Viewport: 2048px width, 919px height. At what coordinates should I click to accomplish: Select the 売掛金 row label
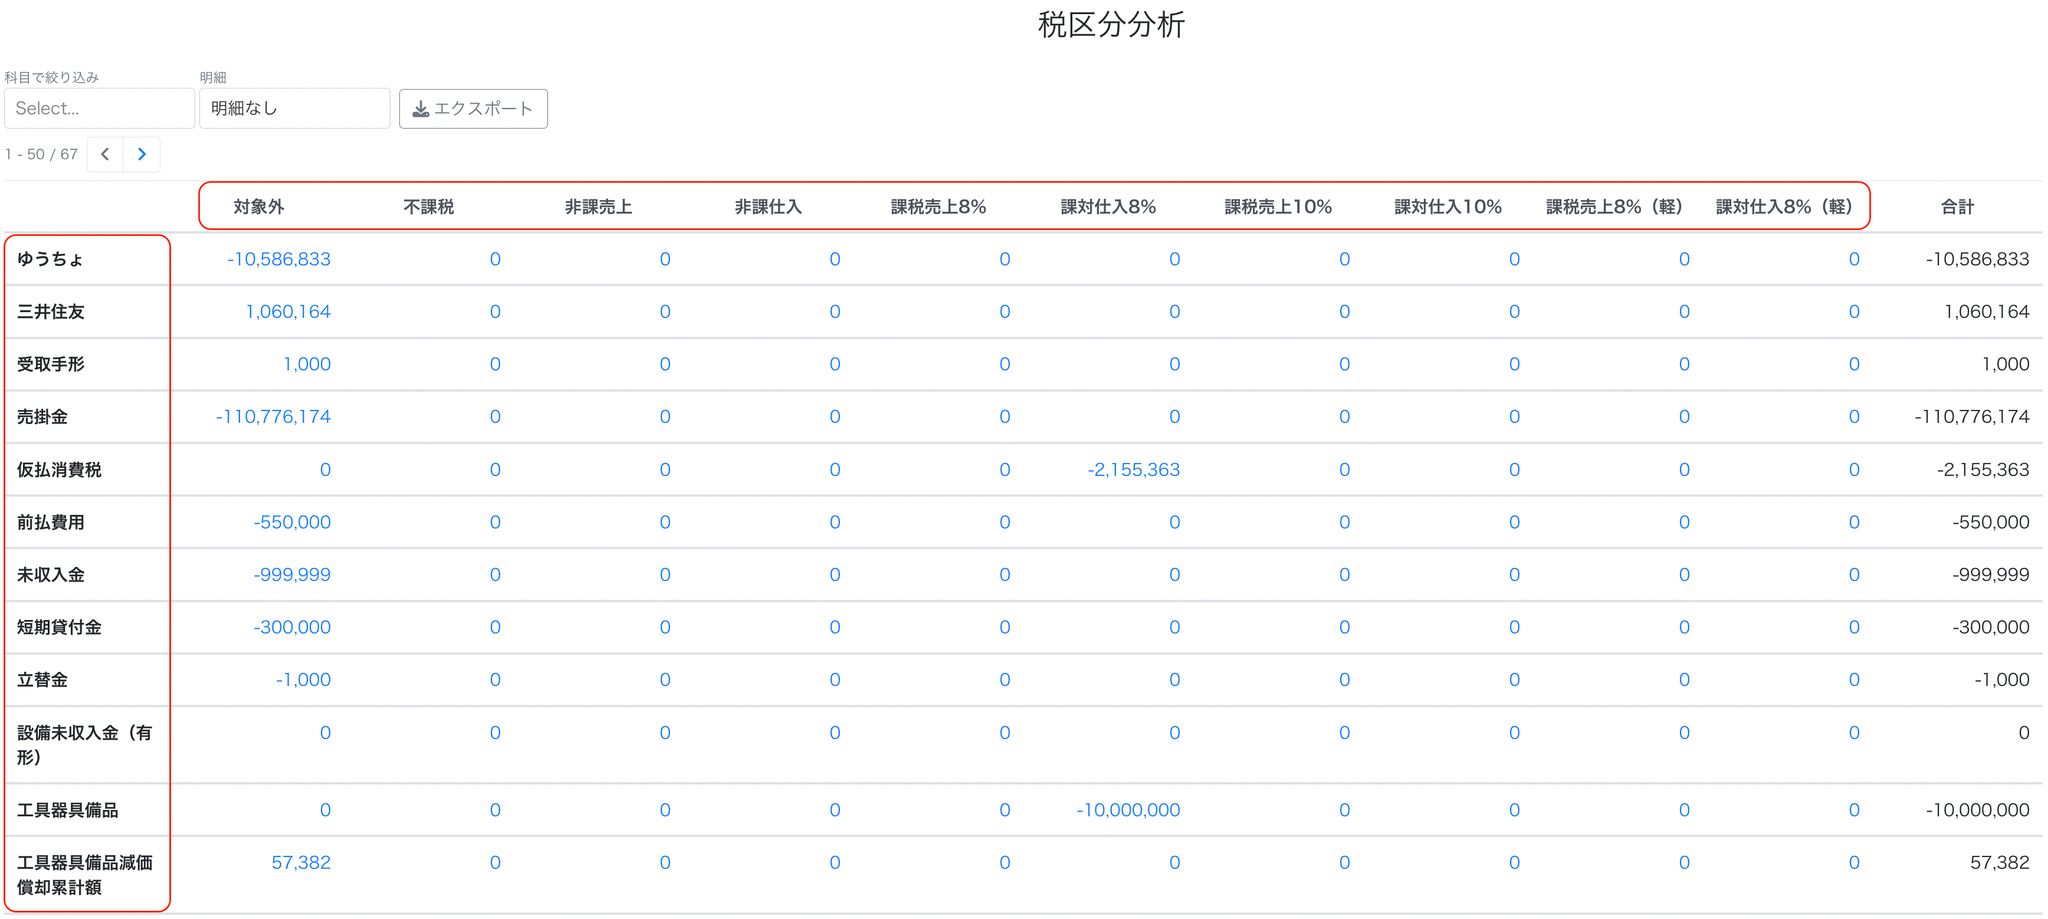(42, 417)
